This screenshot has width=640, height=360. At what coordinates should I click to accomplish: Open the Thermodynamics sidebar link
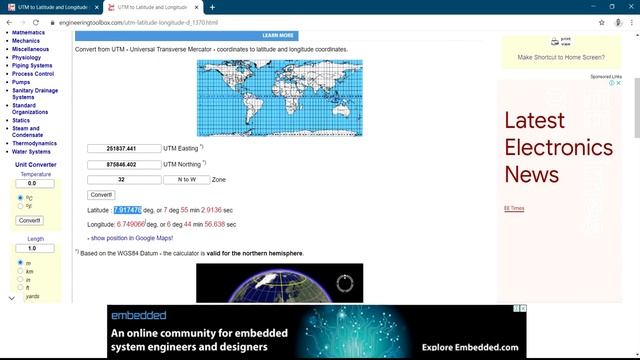coord(34,143)
